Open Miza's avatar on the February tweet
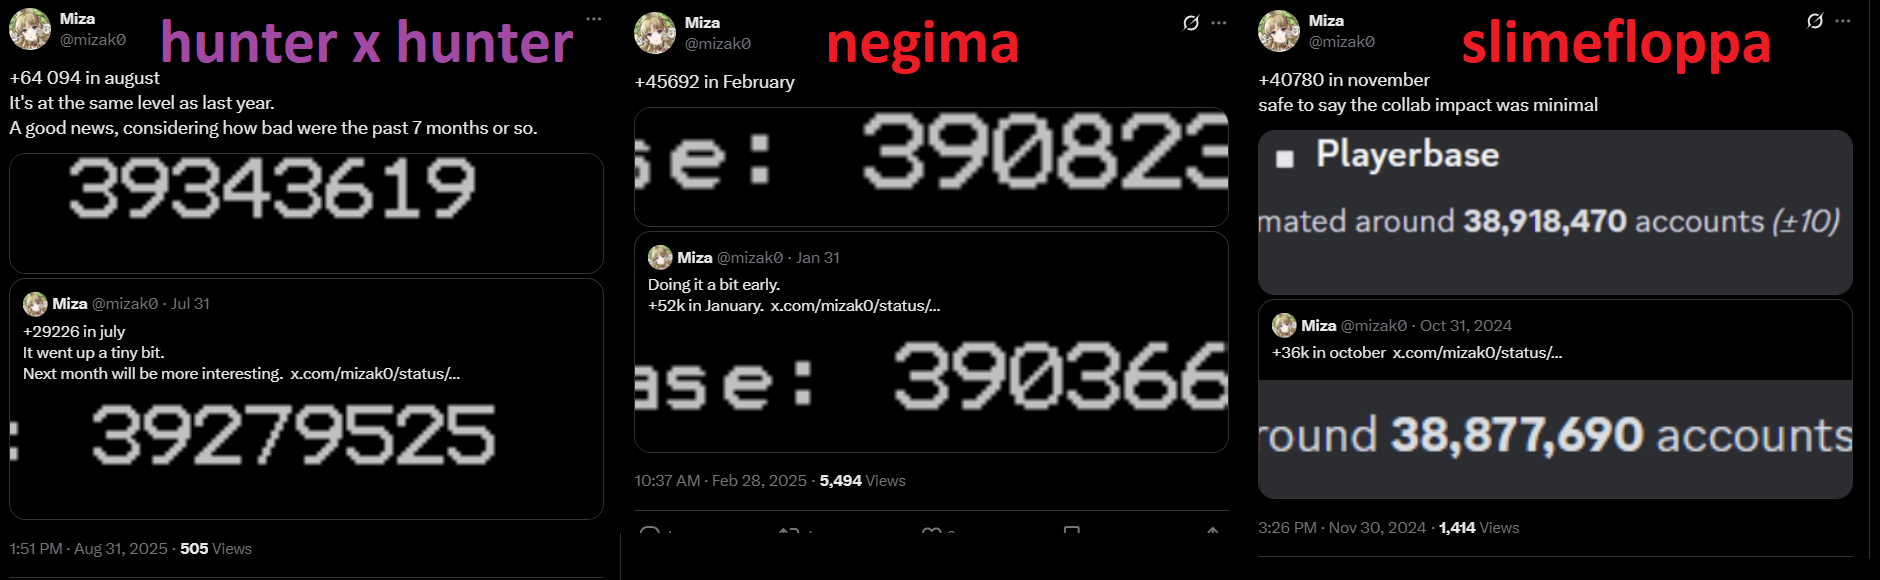The height and width of the screenshot is (580, 1880). [655, 33]
